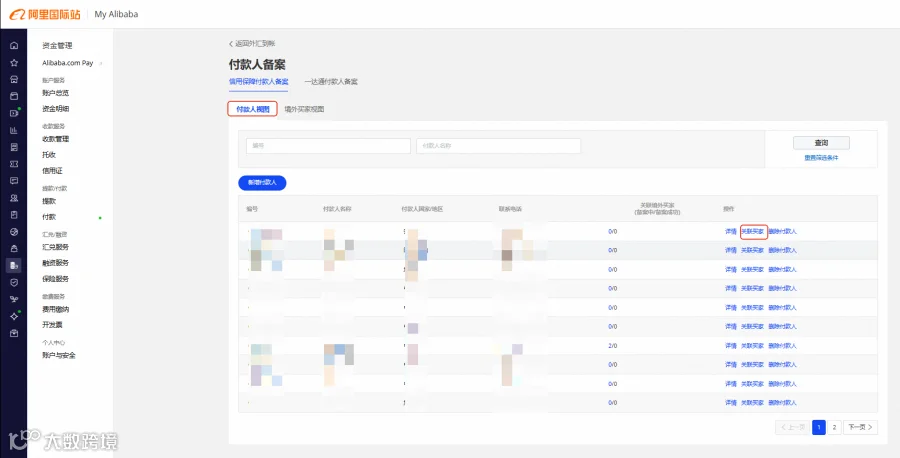Click the shield security icon in sidebar

(x=14, y=282)
